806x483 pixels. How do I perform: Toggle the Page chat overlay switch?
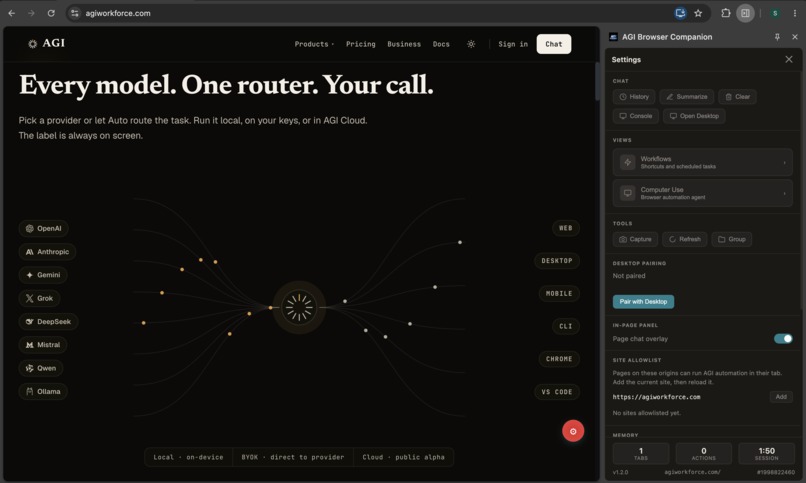click(783, 339)
